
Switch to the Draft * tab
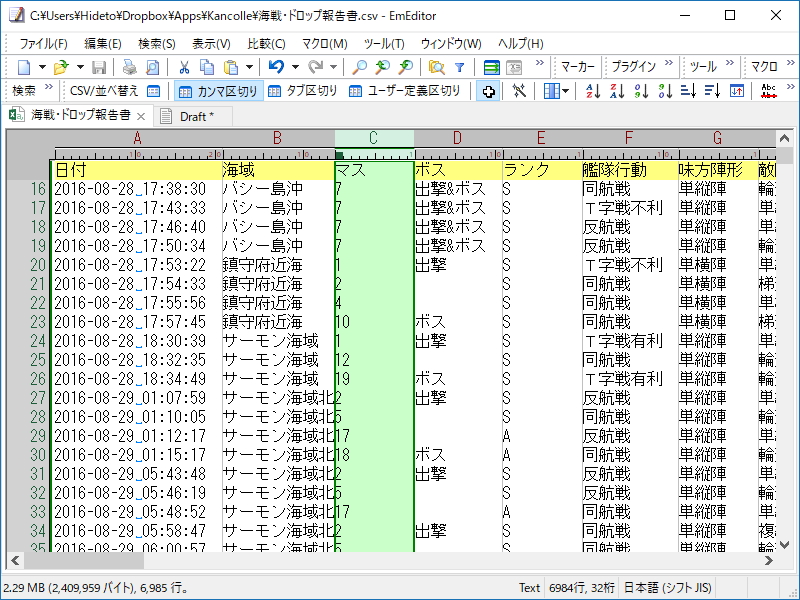coord(193,116)
